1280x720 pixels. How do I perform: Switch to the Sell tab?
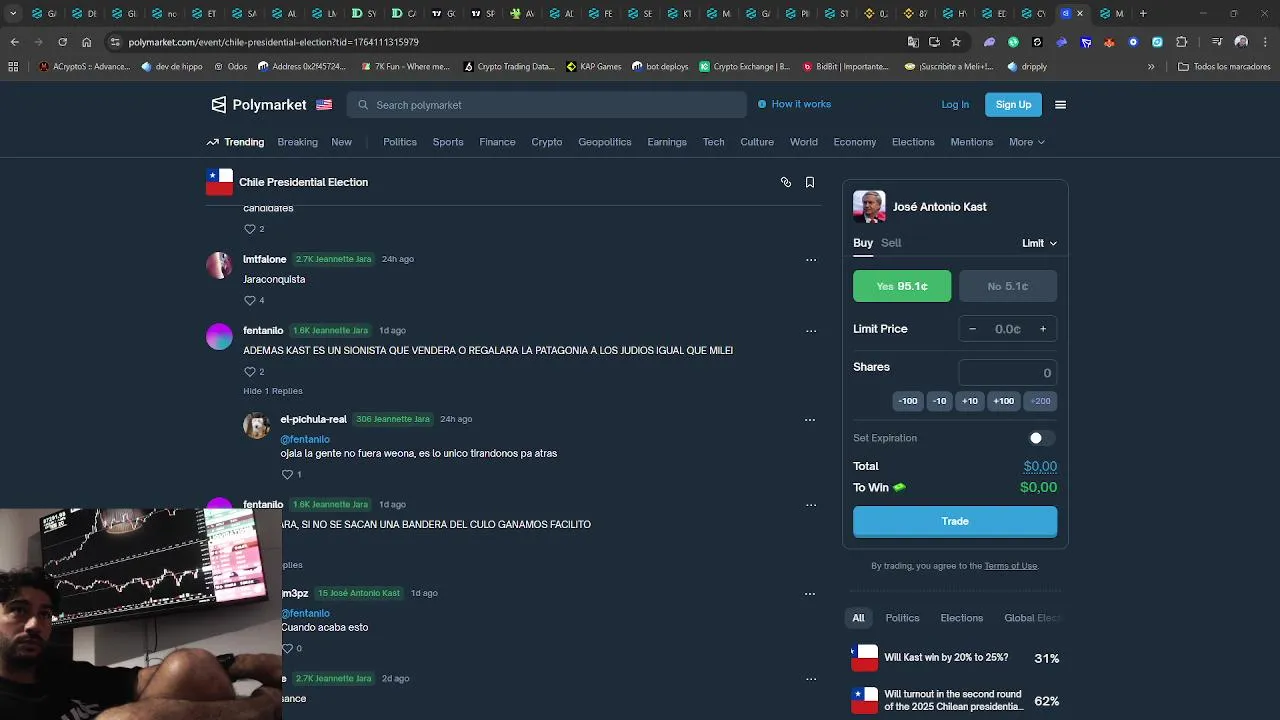click(x=891, y=243)
